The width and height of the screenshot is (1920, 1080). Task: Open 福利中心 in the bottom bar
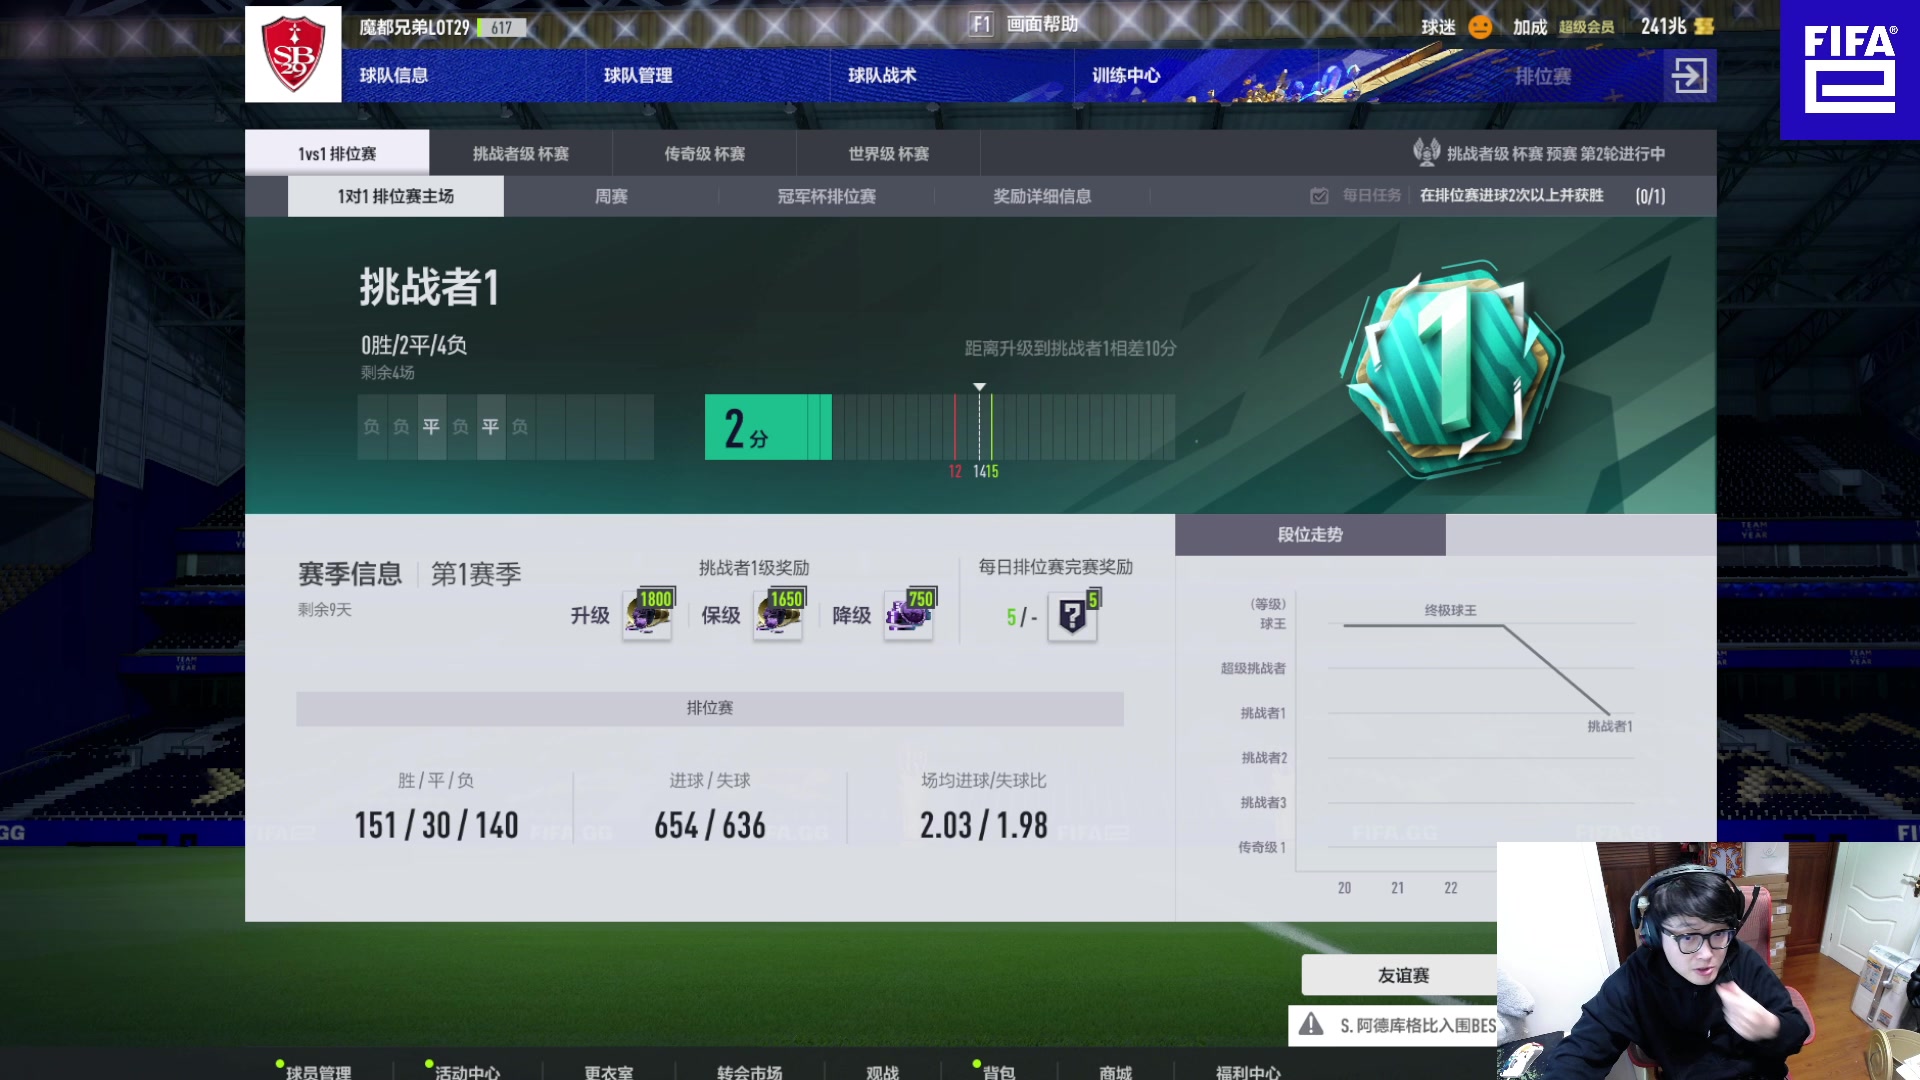1248,1072
